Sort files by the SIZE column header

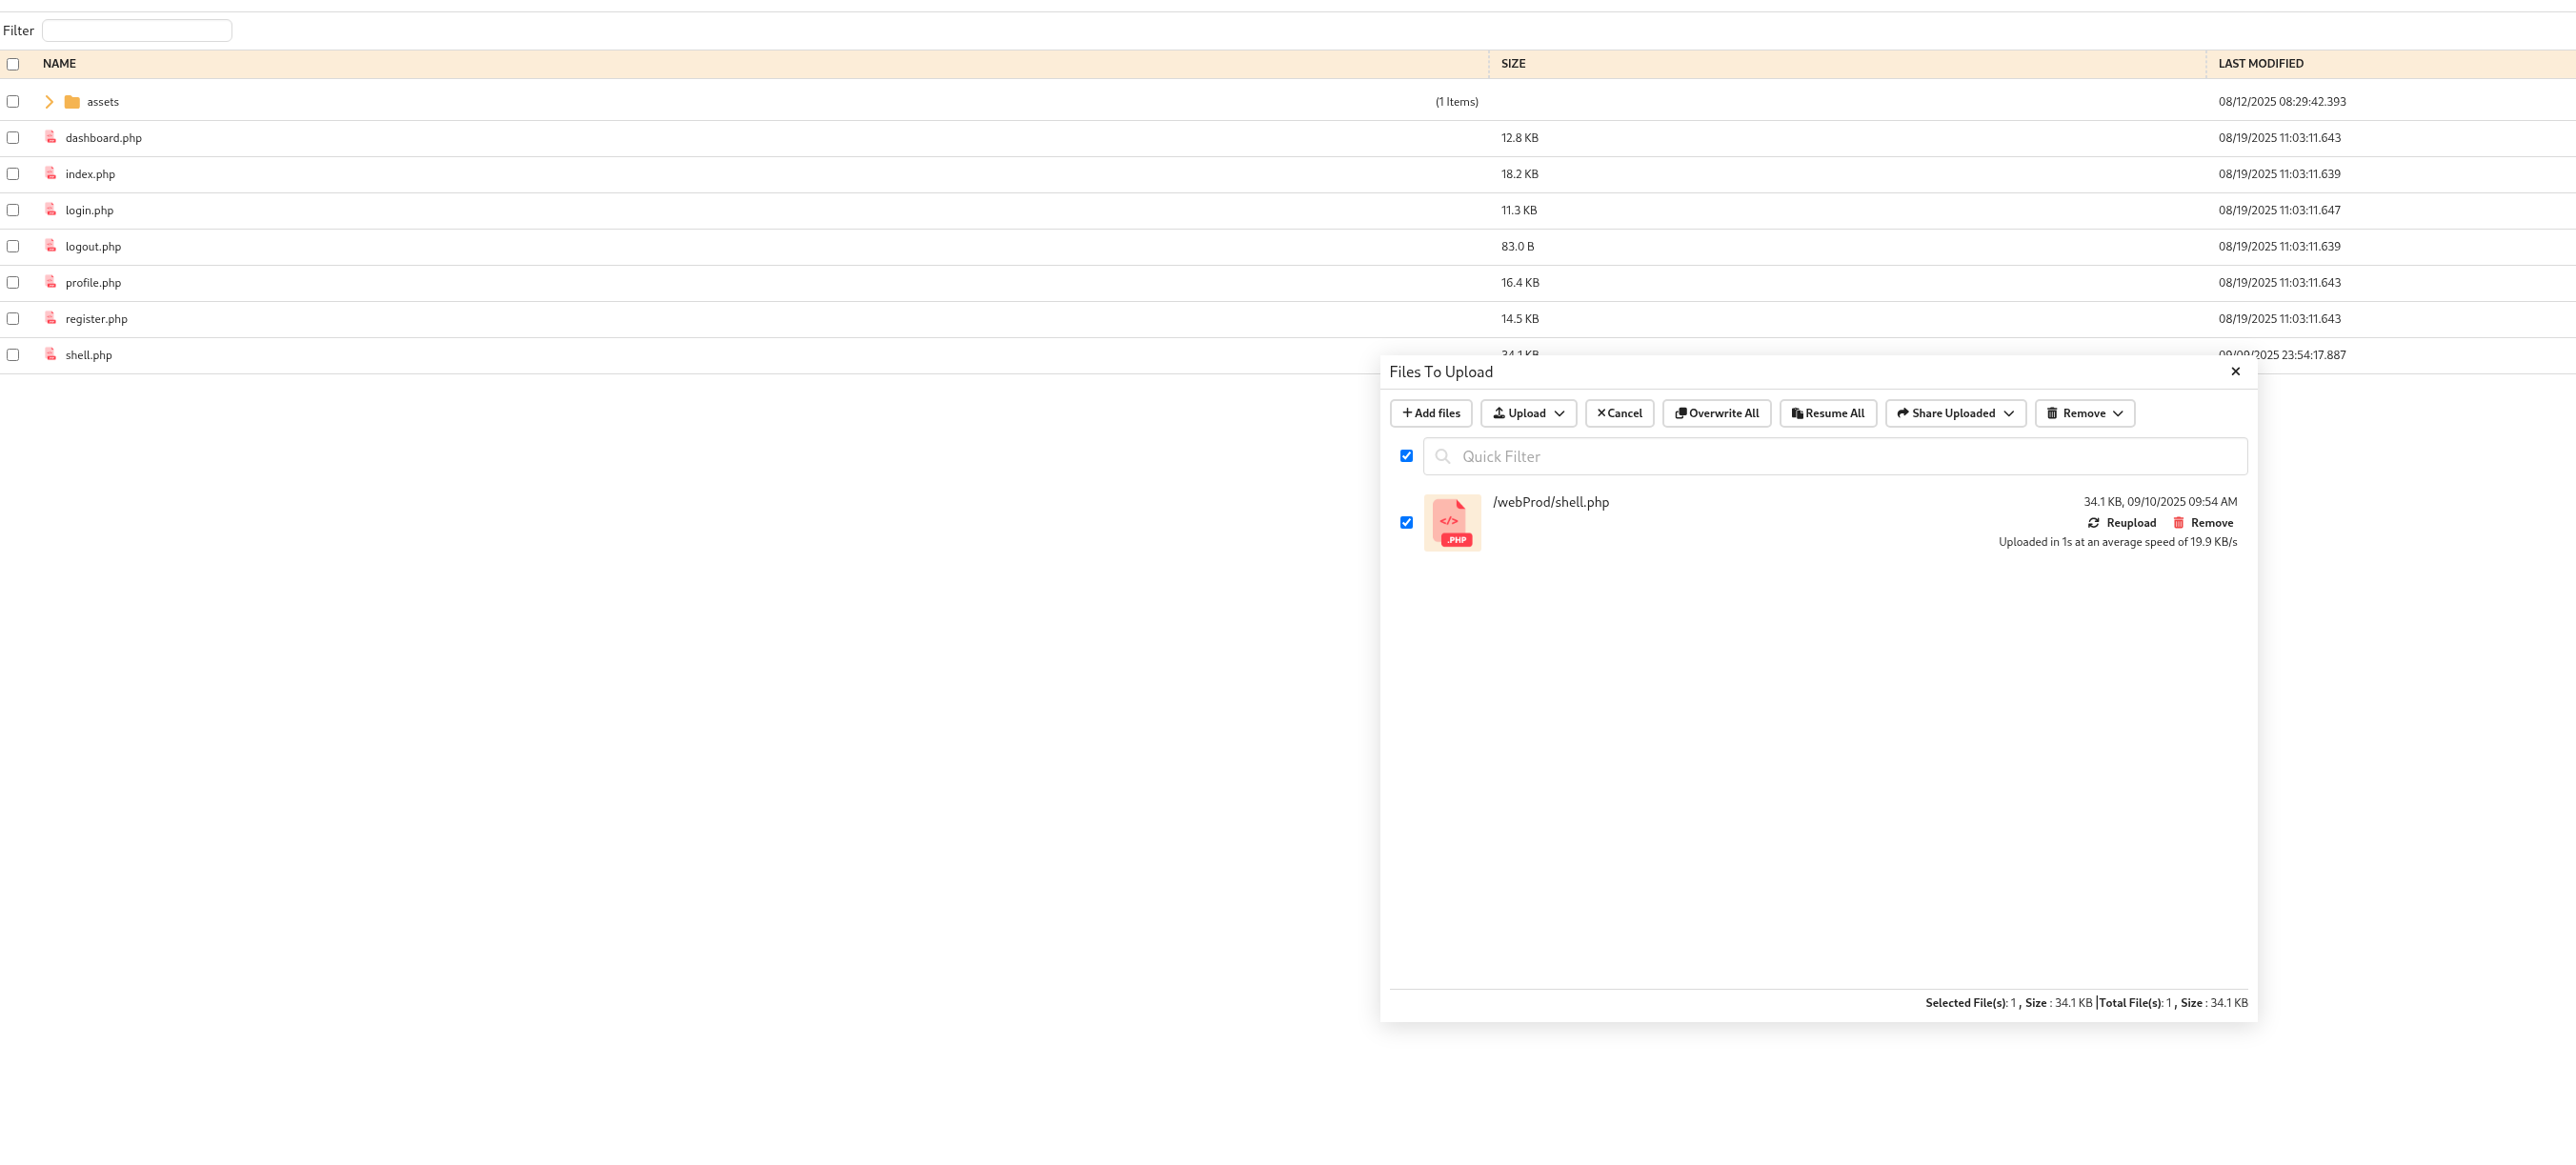coord(1513,63)
